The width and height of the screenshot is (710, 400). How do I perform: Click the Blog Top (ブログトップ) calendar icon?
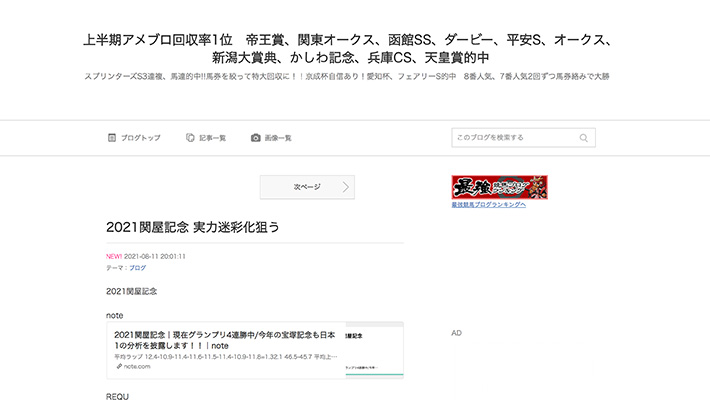[112, 138]
